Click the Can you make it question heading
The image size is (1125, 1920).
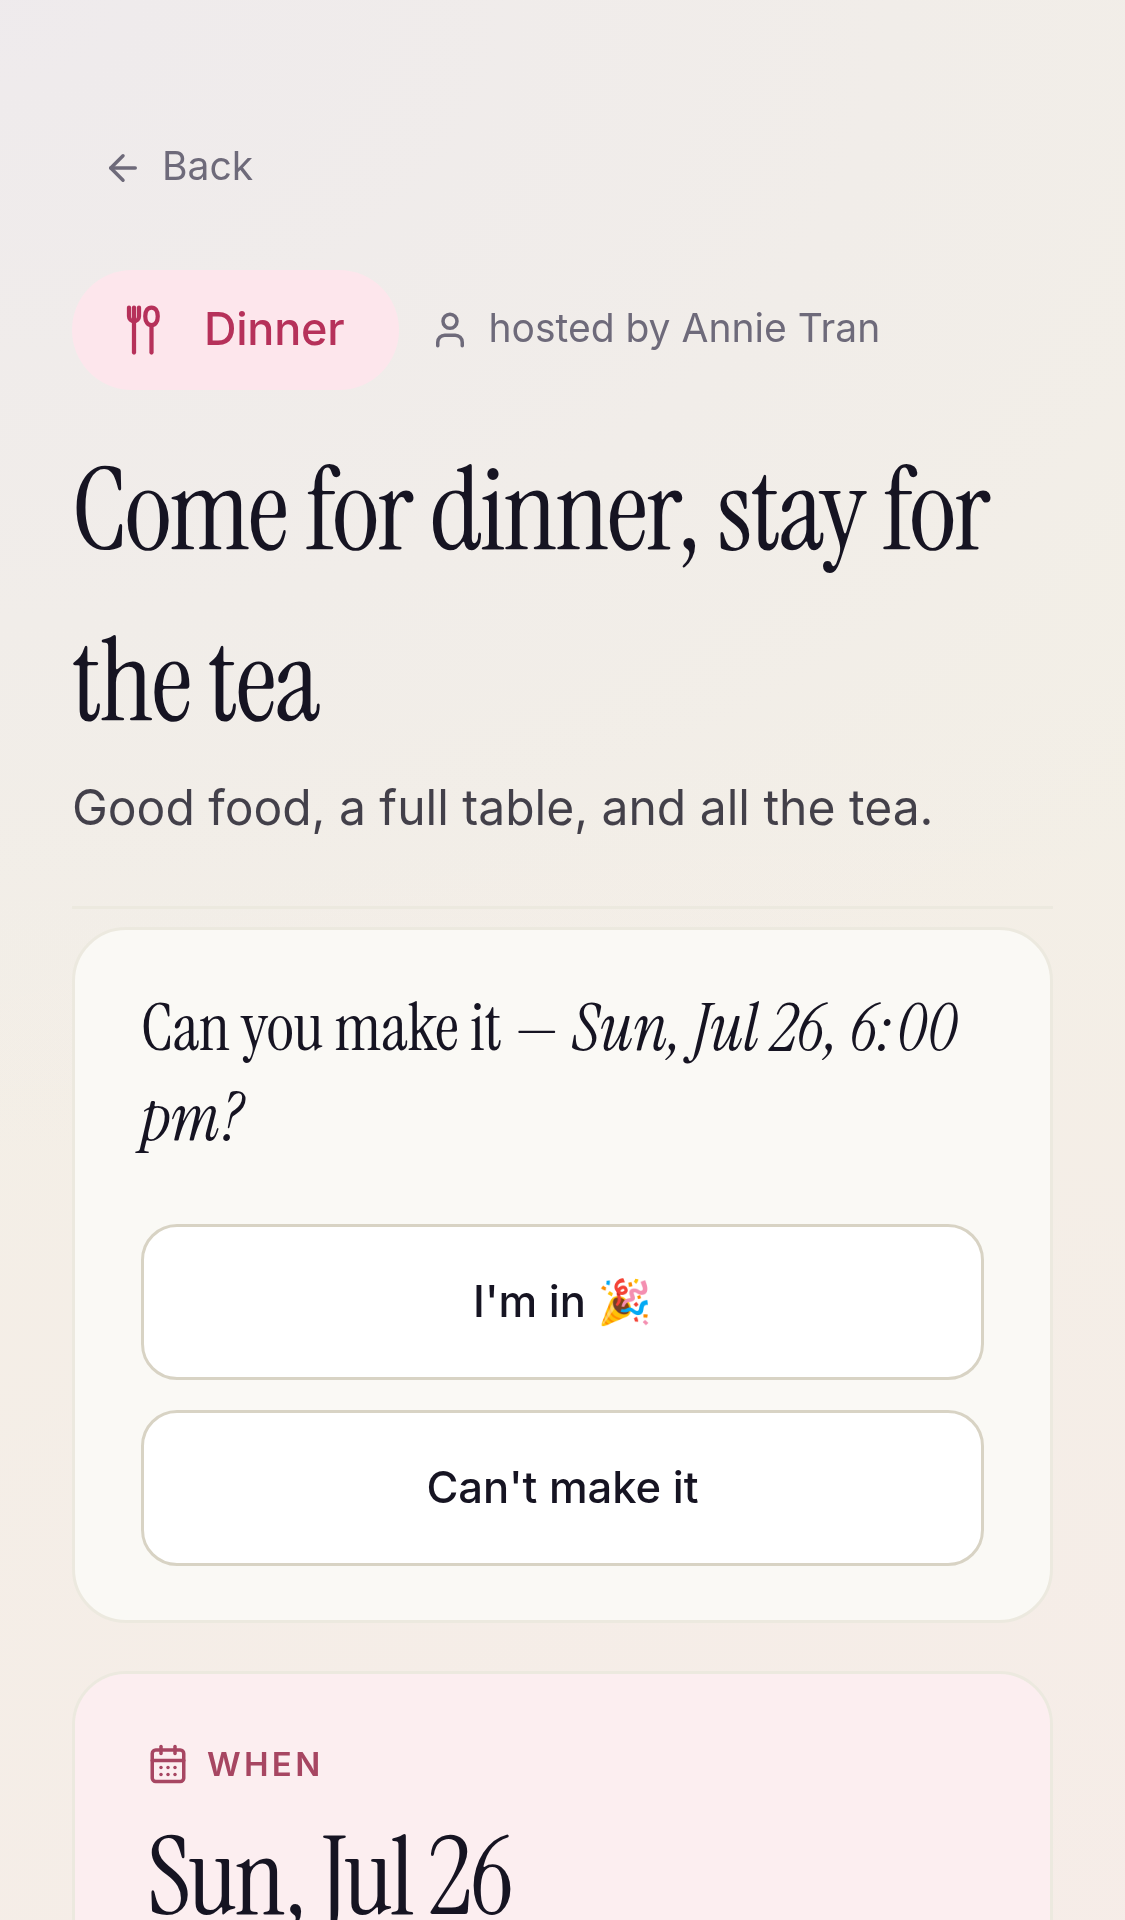pyautogui.click(x=550, y=1072)
